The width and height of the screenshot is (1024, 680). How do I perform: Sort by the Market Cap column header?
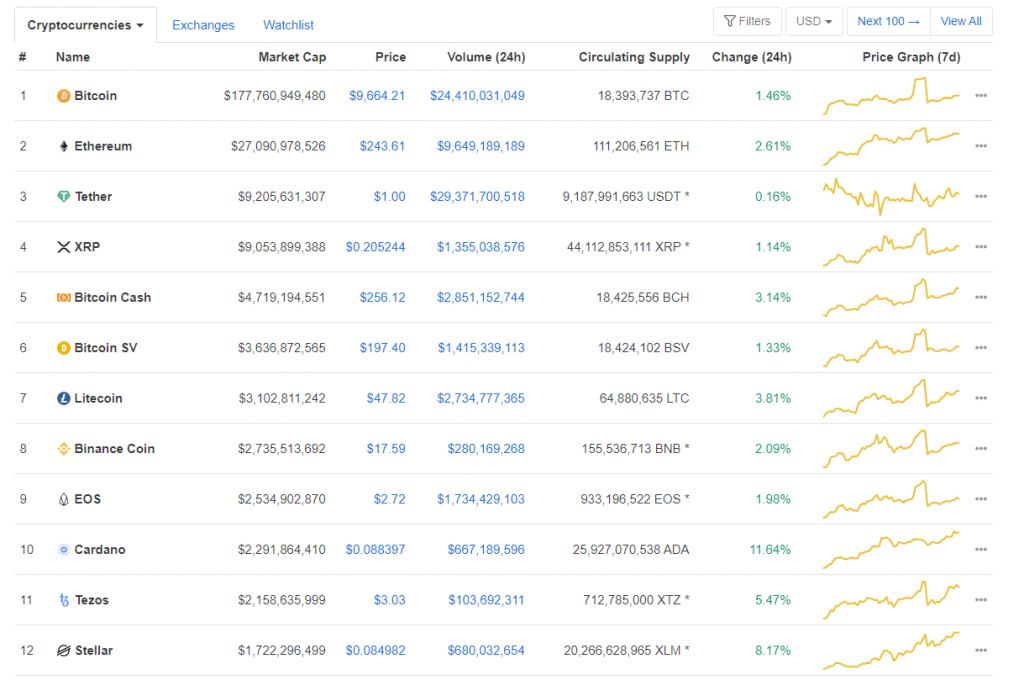292,57
